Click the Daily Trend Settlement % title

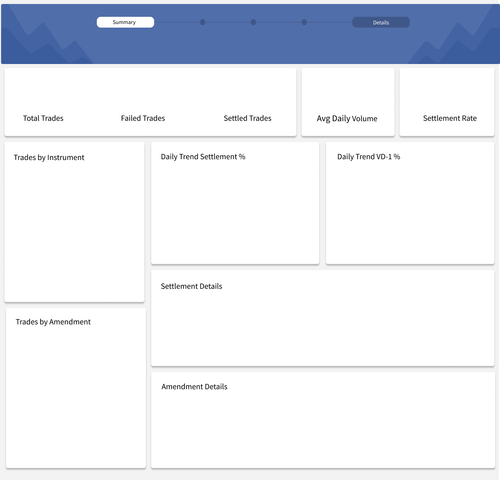coord(203,157)
